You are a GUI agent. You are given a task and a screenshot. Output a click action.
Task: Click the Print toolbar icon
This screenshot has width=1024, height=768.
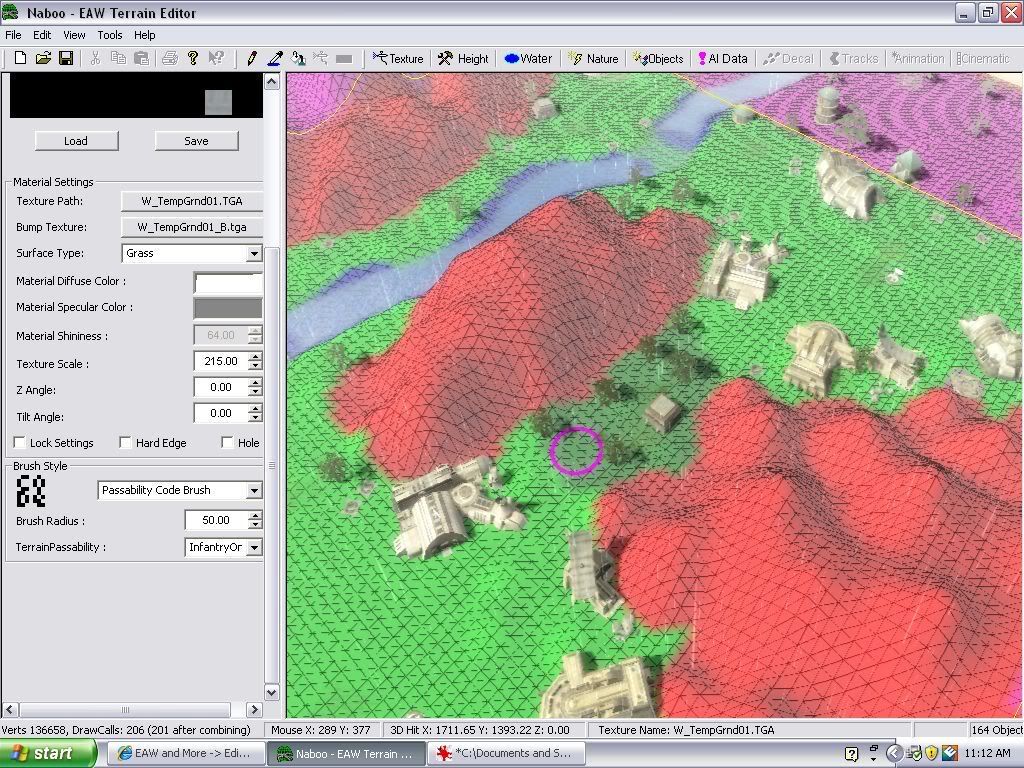click(170, 58)
